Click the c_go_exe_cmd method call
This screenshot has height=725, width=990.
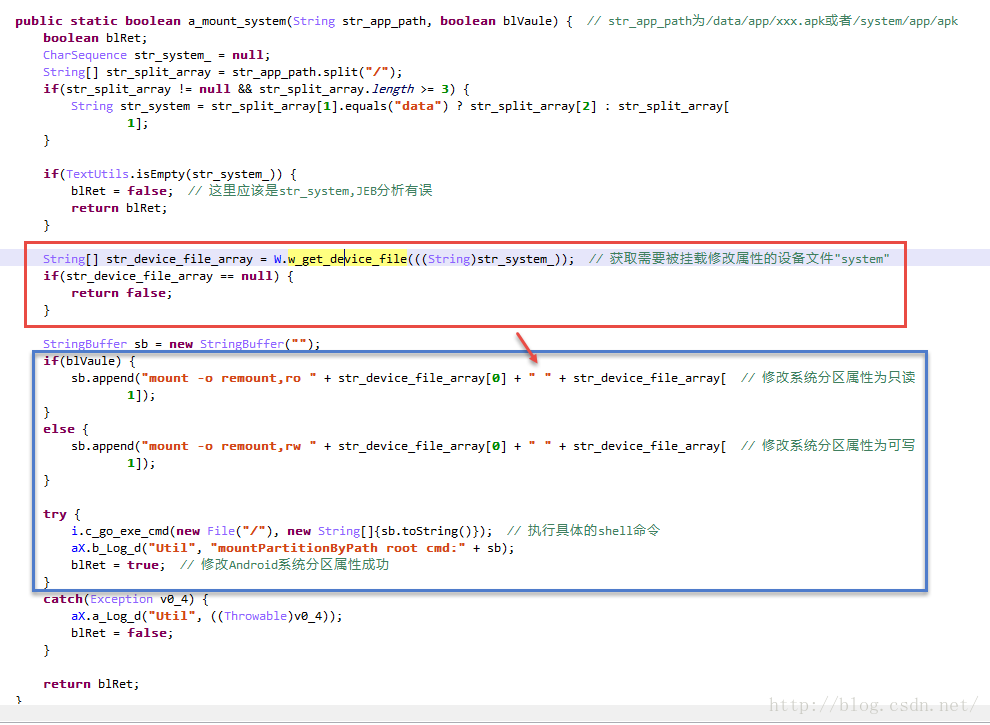(126, 531)
